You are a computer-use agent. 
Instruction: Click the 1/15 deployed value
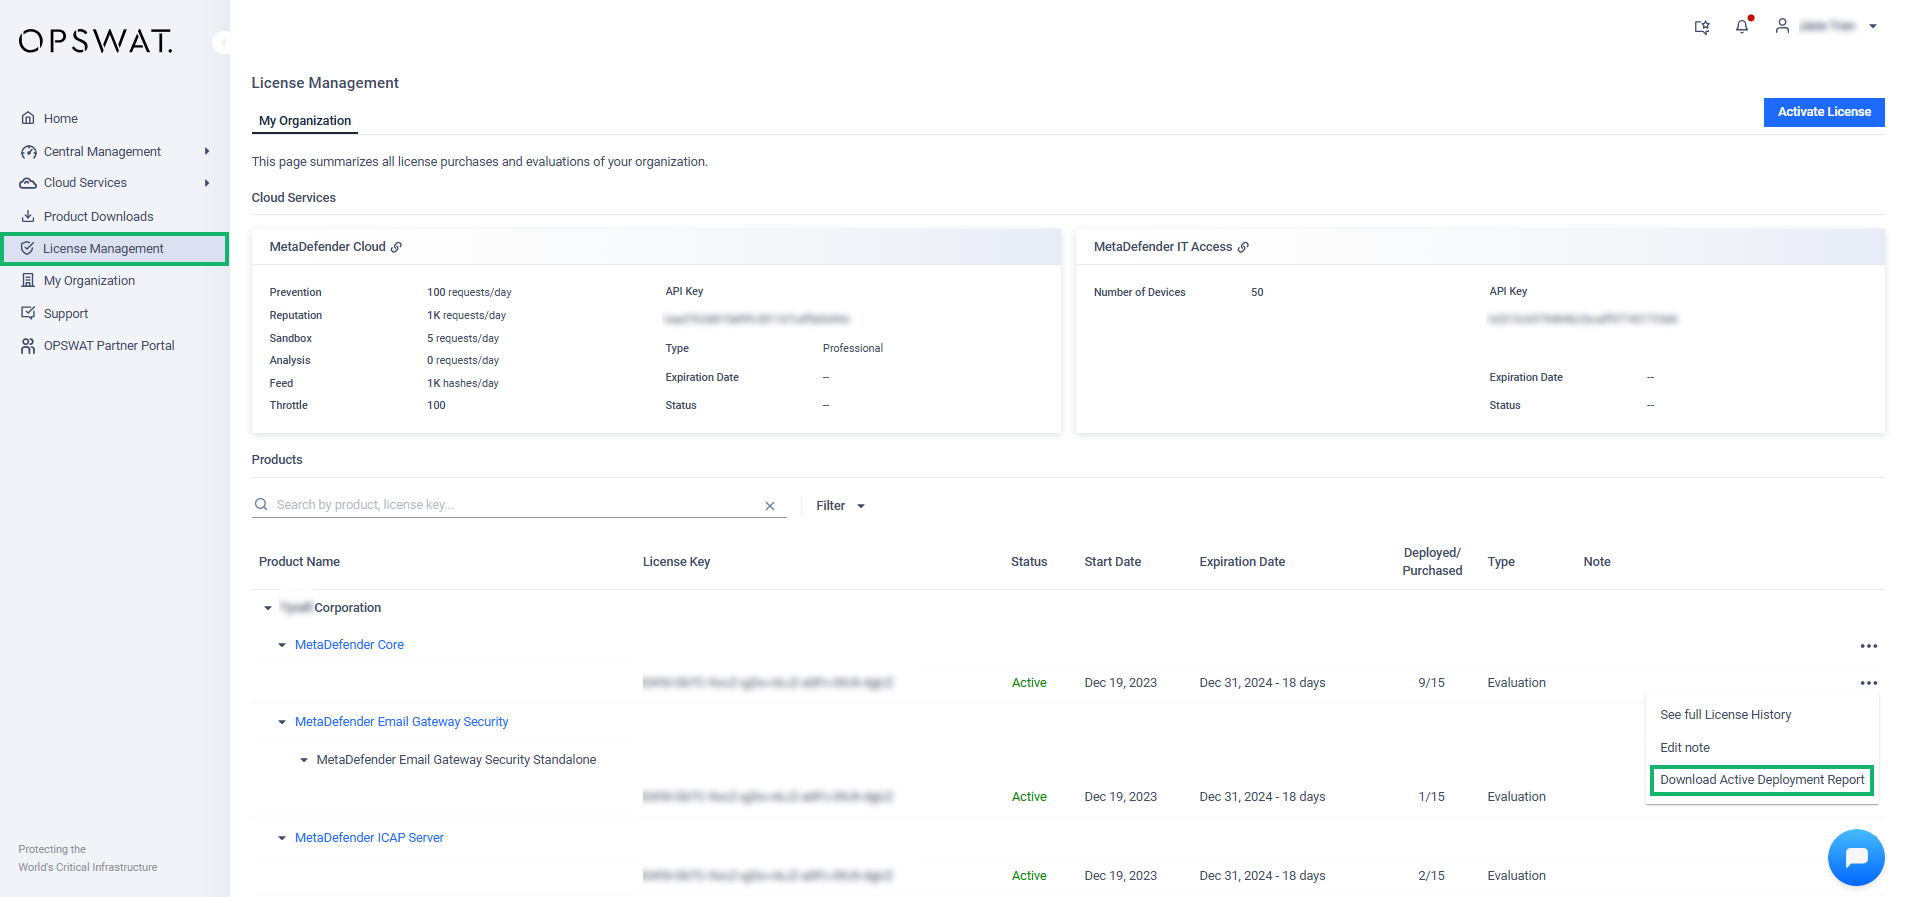(x=1431, y=797)
